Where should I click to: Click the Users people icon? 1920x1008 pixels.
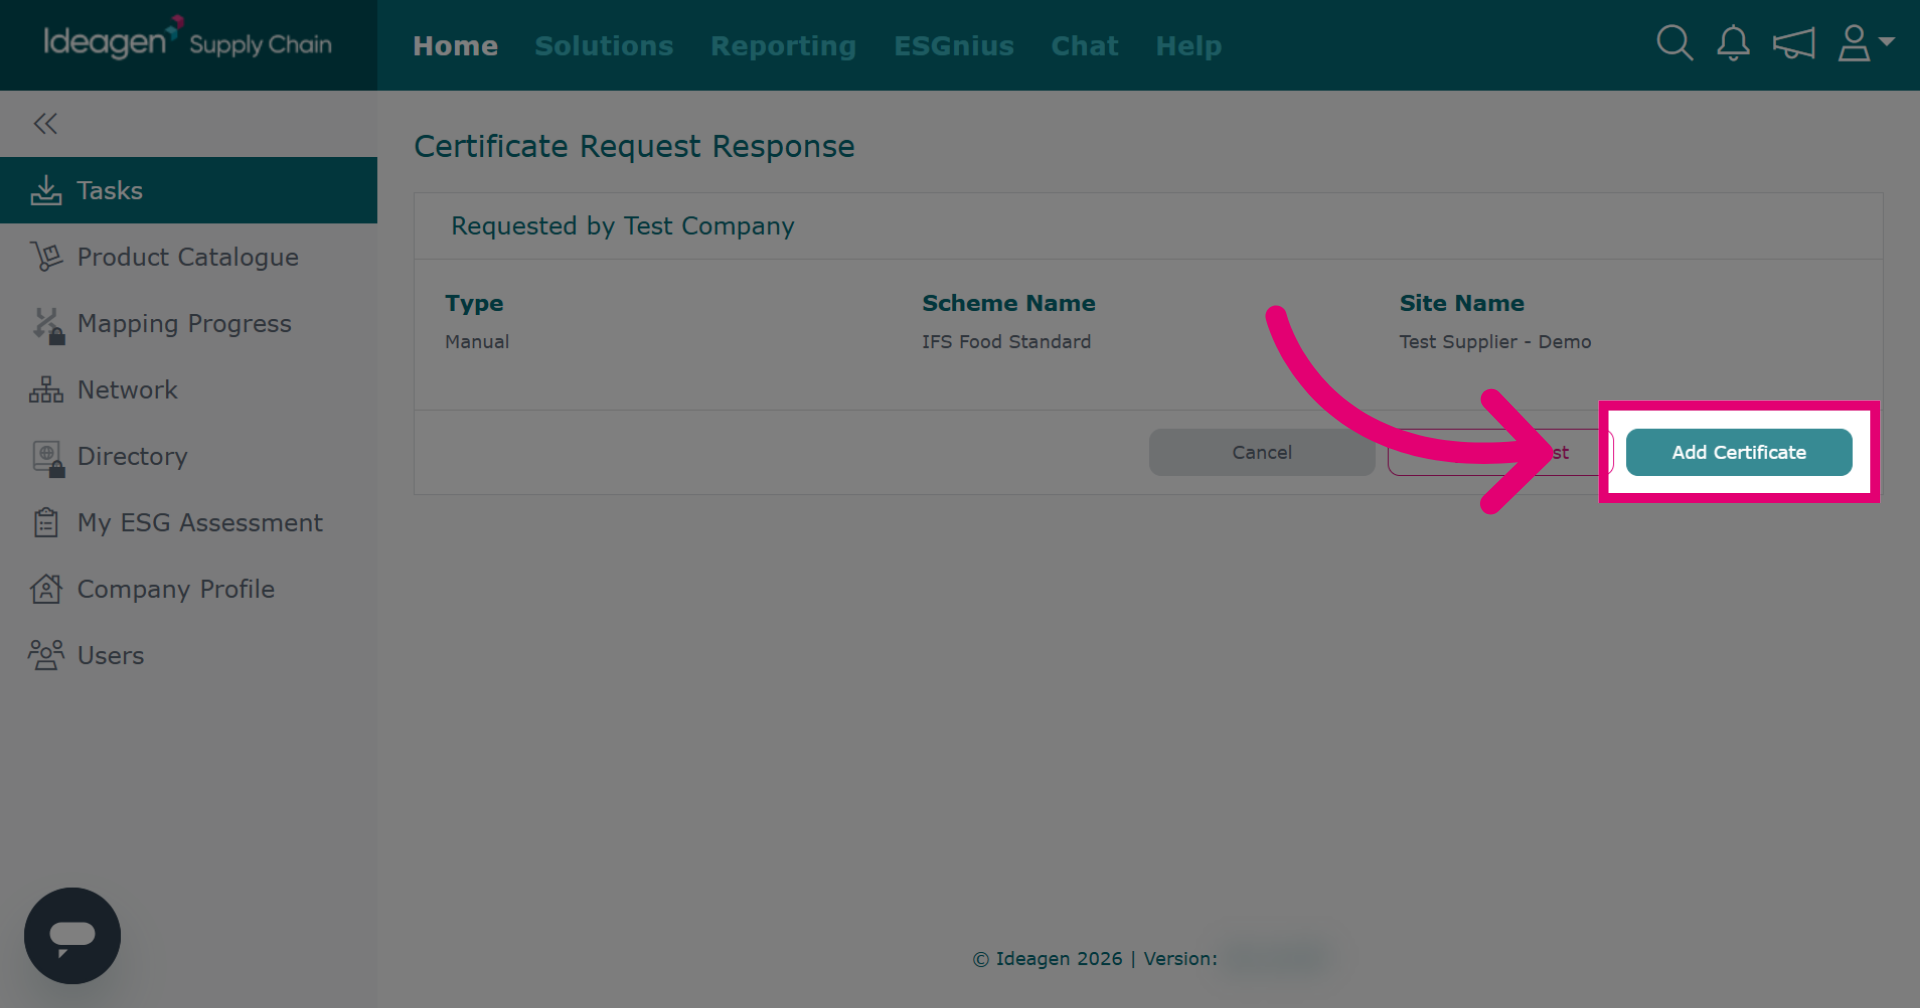[46, 655]
